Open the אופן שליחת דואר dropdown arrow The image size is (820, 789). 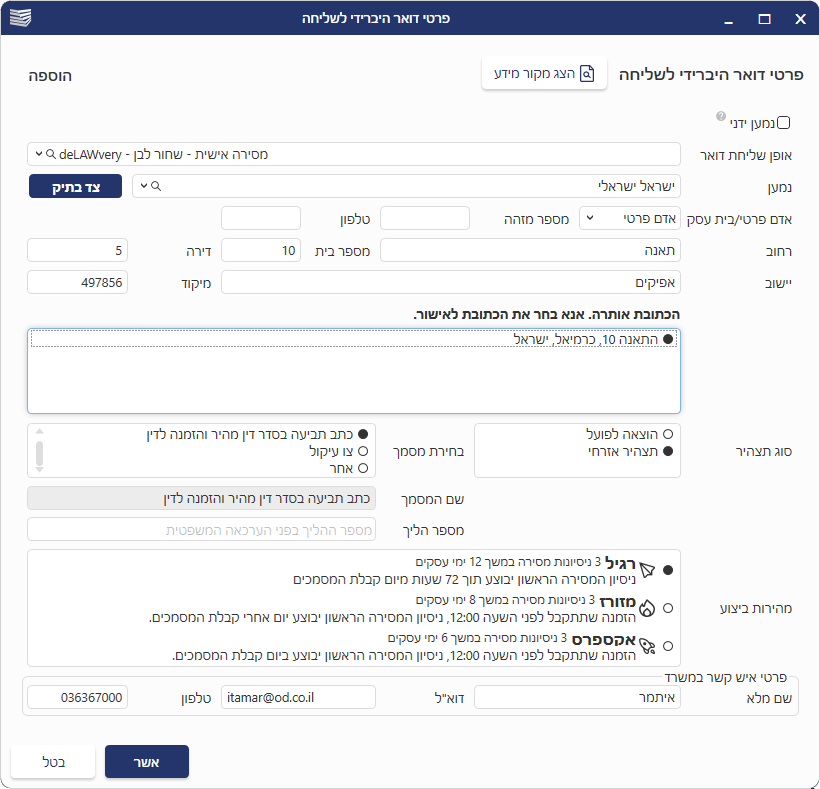38,155
